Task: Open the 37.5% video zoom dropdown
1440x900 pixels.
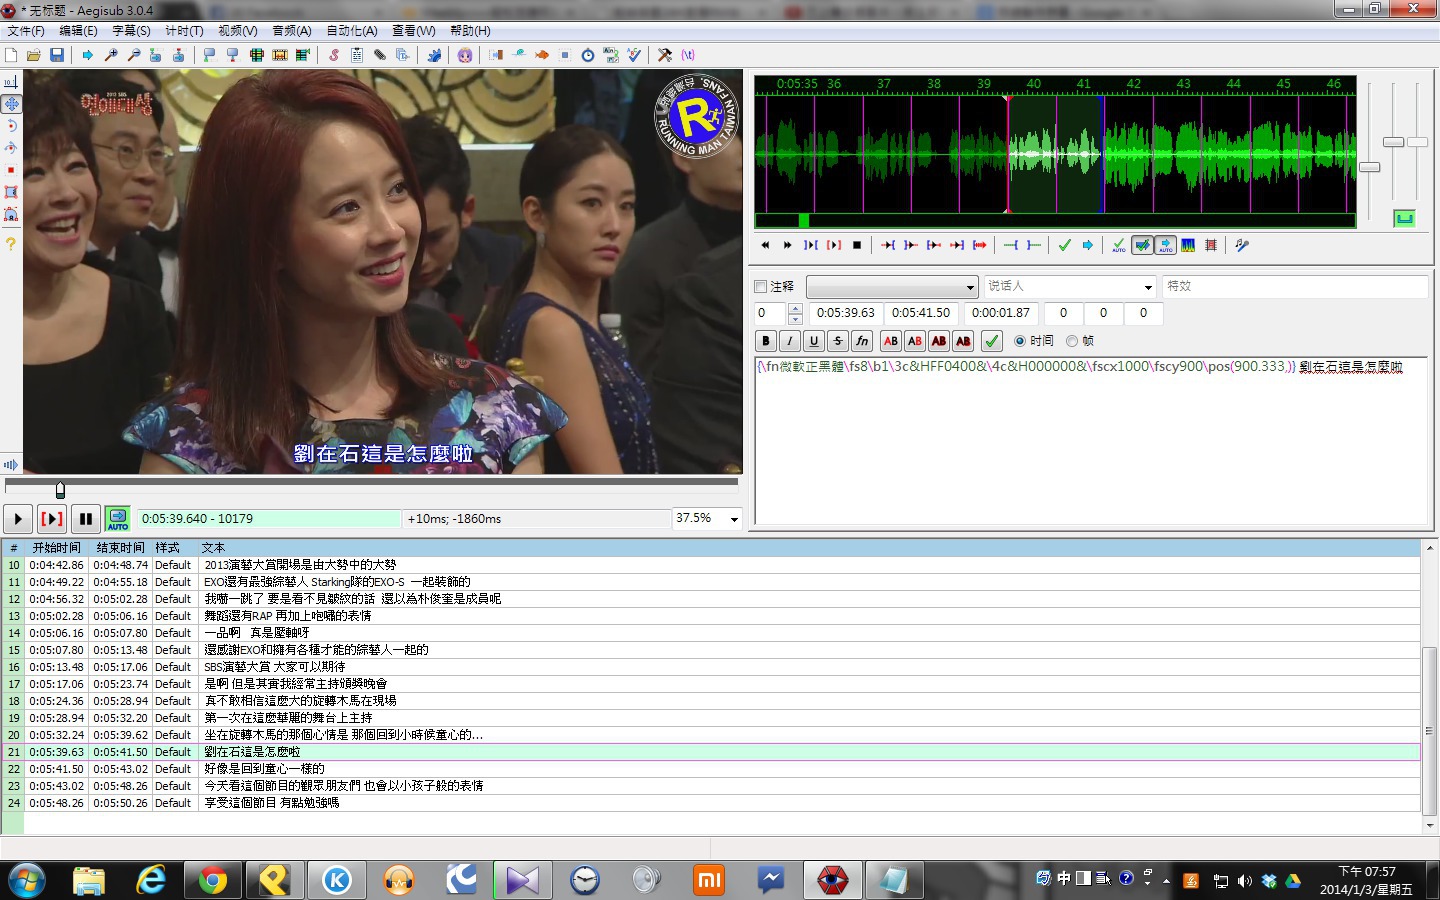Action: 734,519
